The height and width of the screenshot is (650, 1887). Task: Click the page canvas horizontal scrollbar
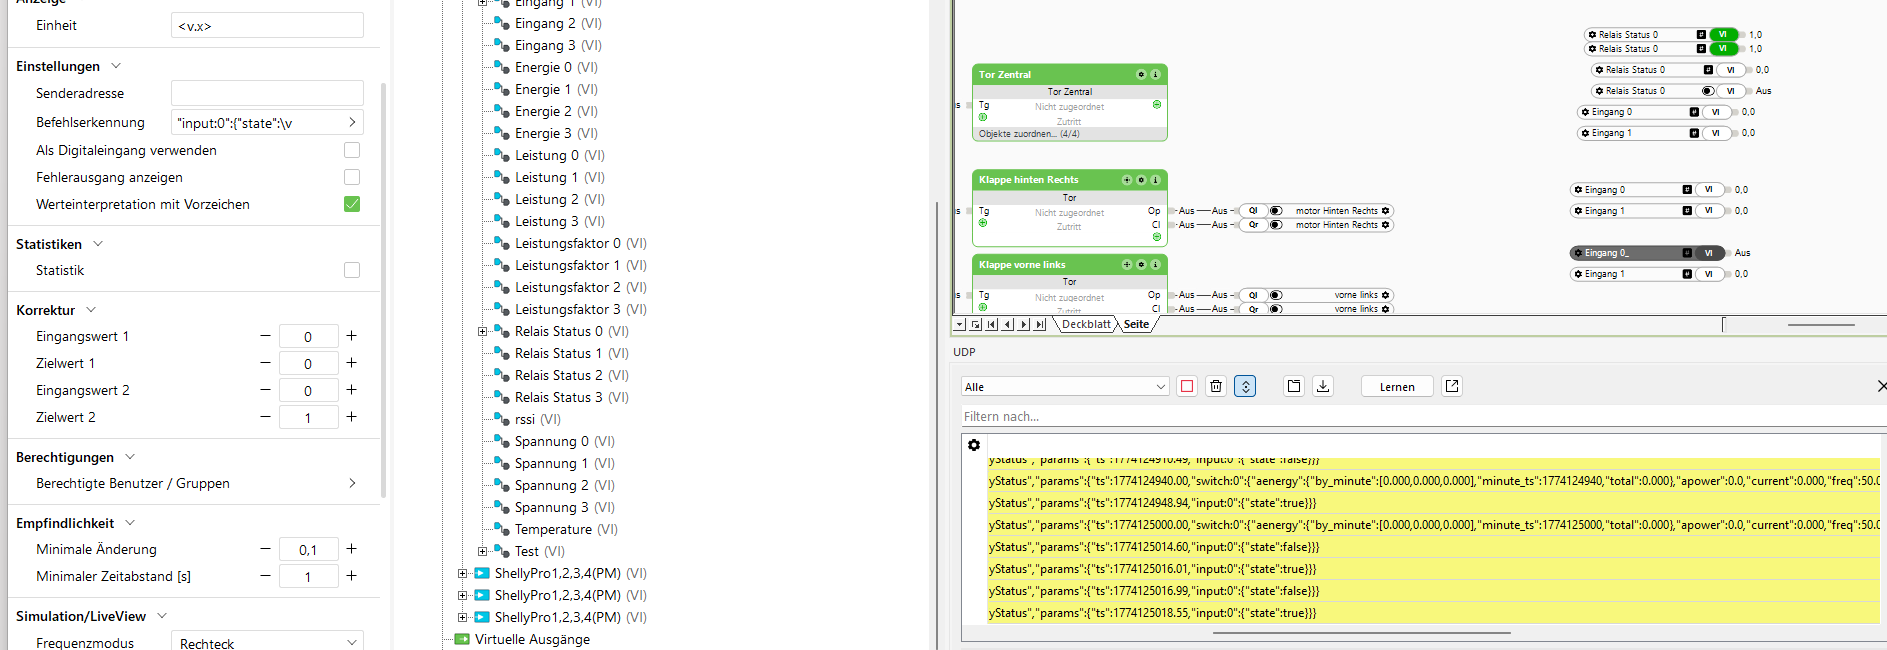point(1821,325)
